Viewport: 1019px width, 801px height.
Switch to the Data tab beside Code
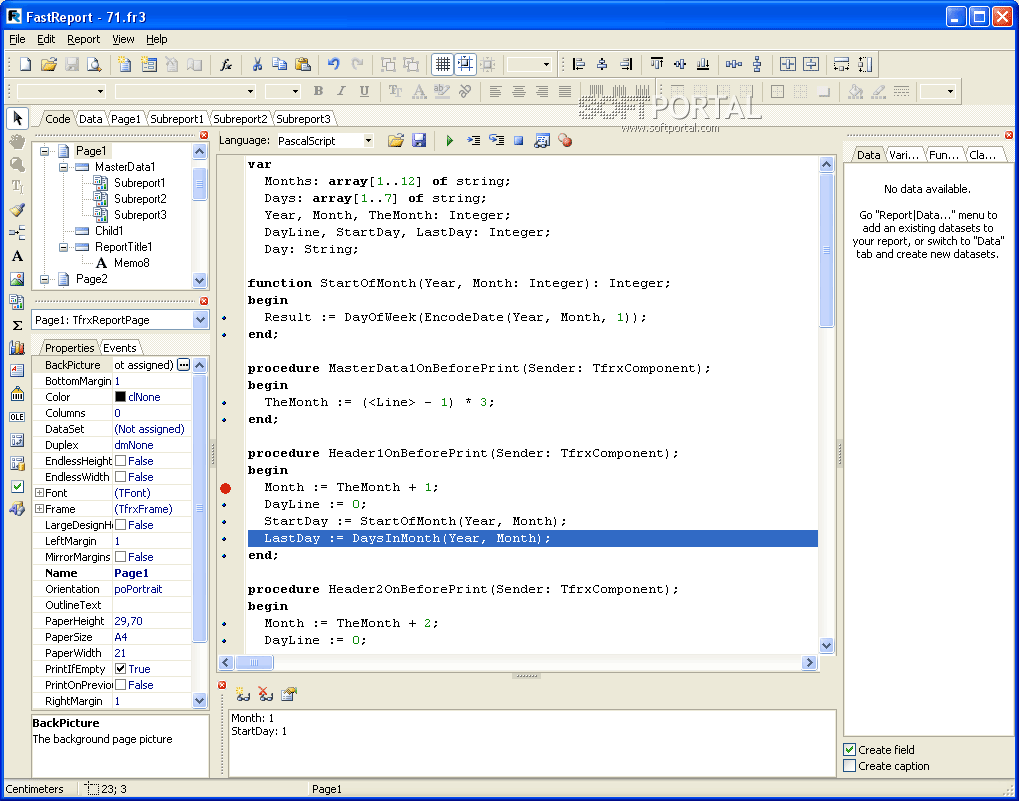tap(90, 119)
